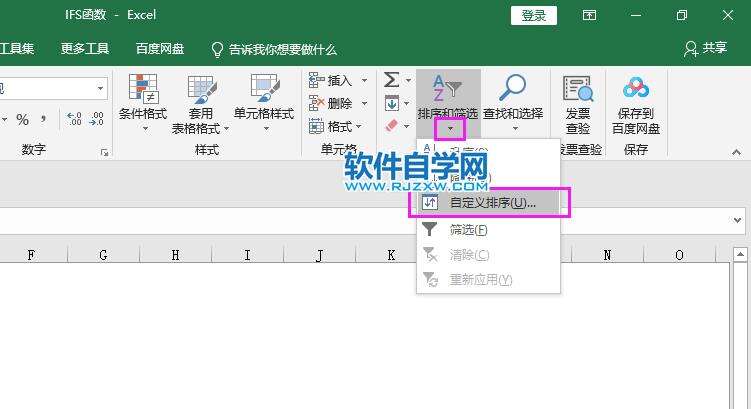Viewport: 751px width, 409px height.
Task: Click the Format (格式) cells icon
Action: point(316,126)
